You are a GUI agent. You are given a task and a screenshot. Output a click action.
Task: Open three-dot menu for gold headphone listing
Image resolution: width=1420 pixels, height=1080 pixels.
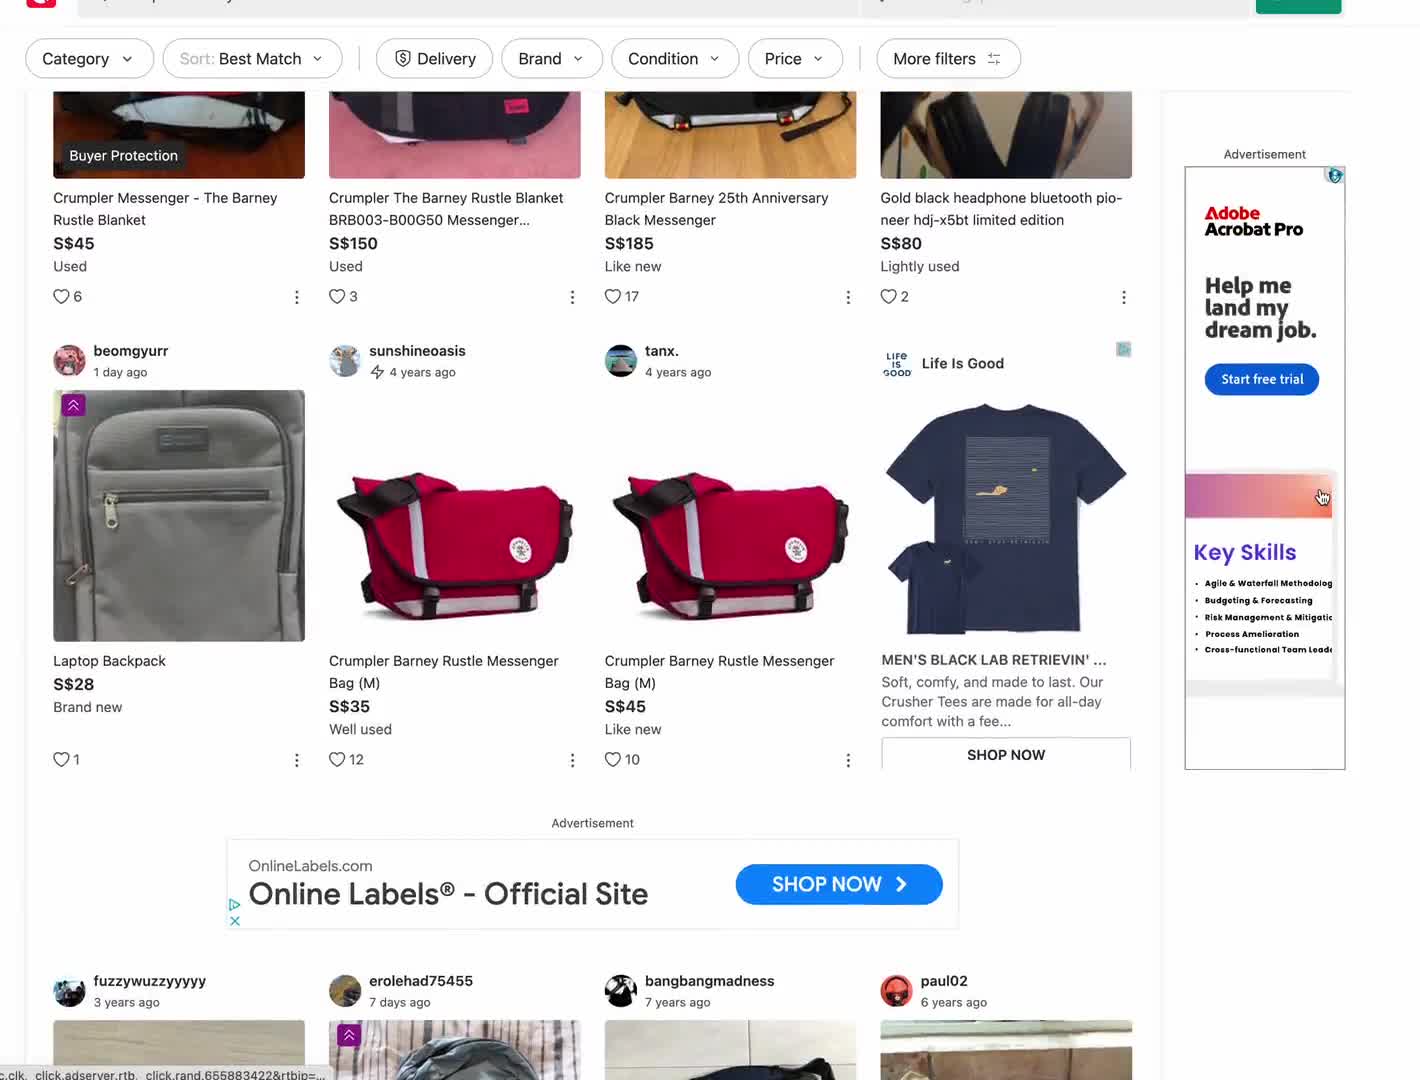(1124, 298)
